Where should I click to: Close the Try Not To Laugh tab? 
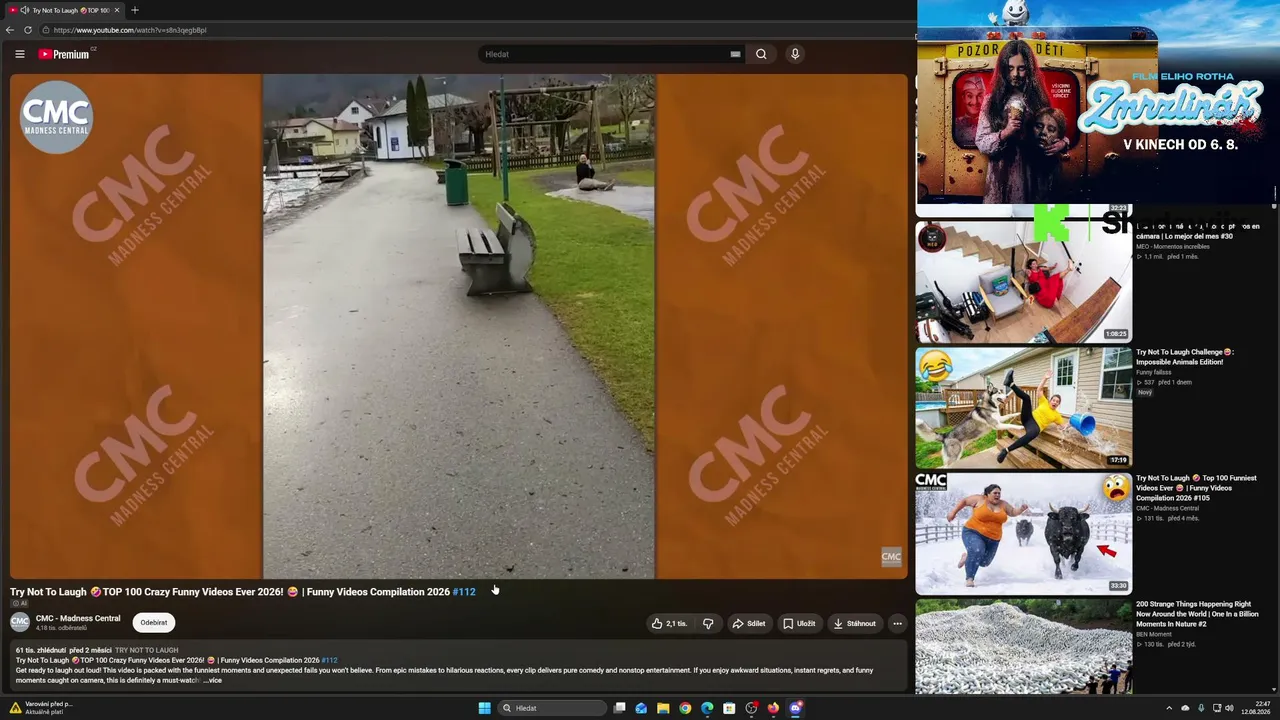[x=117, y=10]
